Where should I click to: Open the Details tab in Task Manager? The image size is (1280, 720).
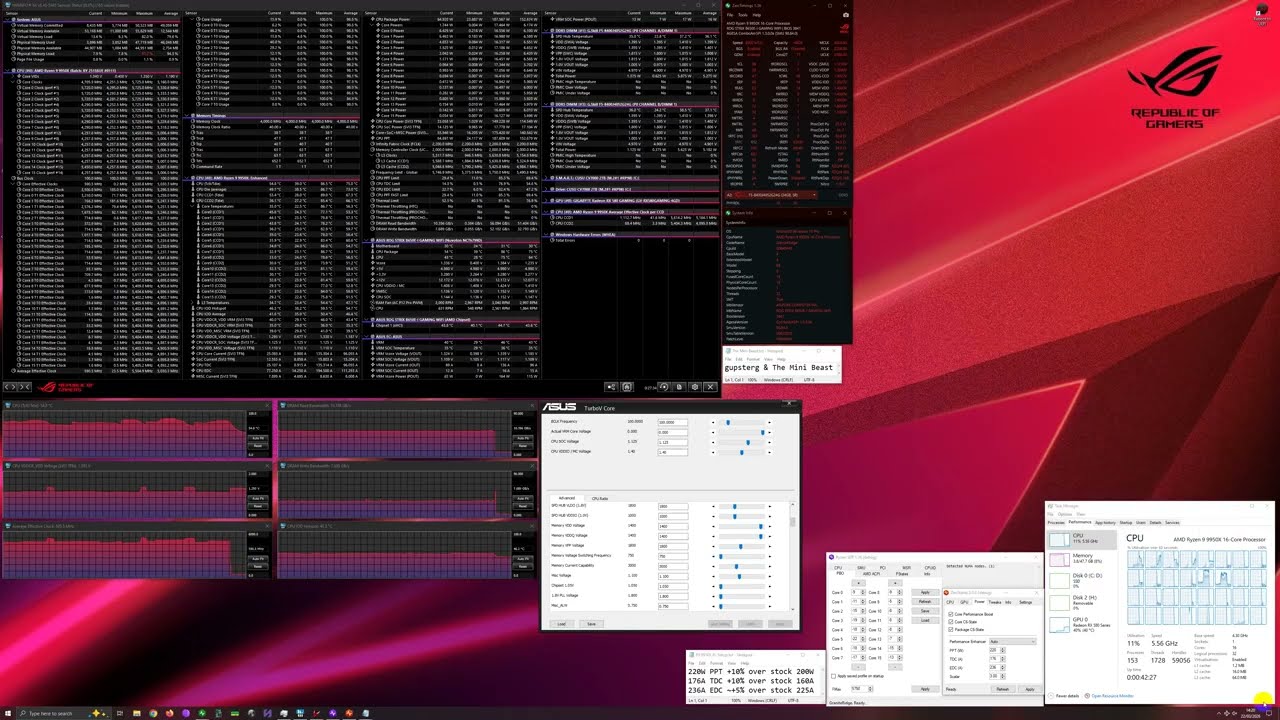tap(1155, 522)
